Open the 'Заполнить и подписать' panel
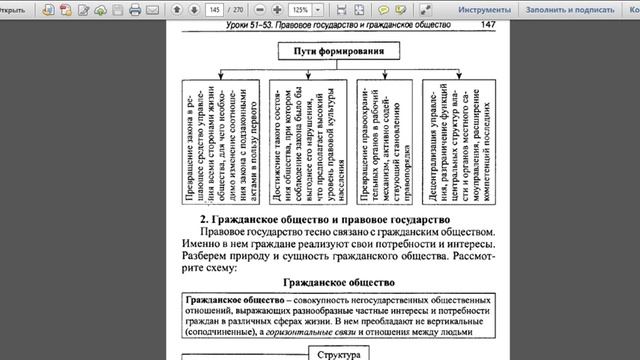 coord(570,10)
